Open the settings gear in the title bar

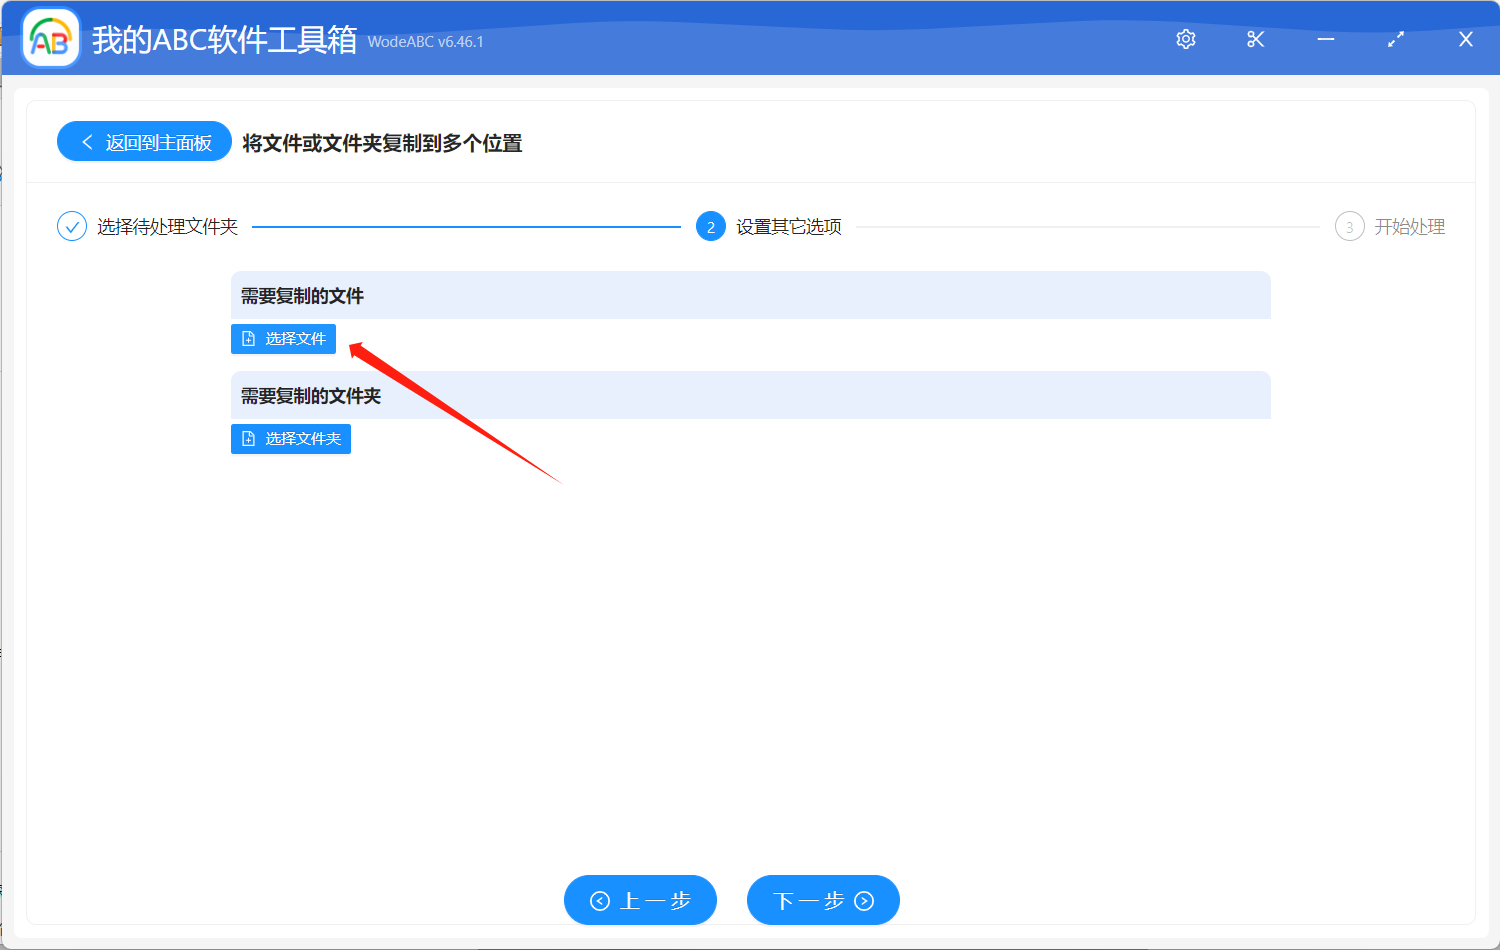pyautogui.click(x=1185, y=39)
